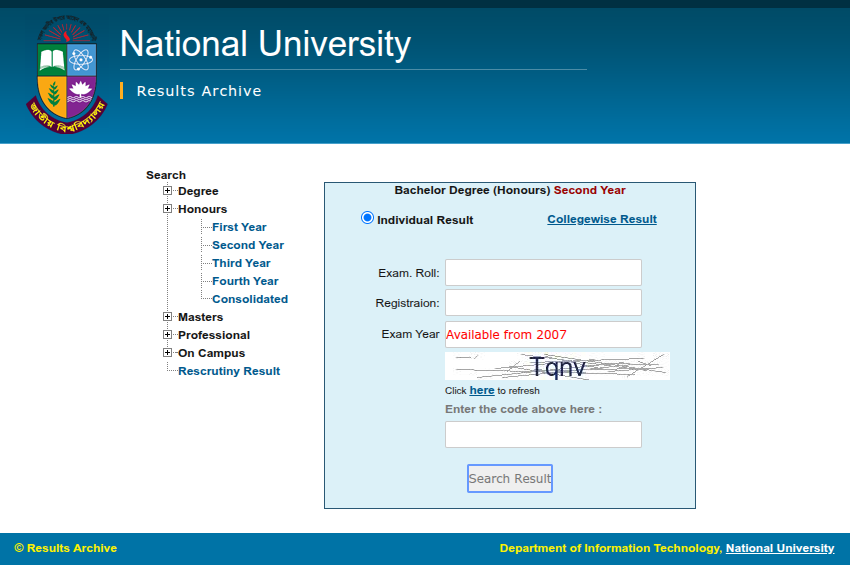
Task: Click the Search Result button
Action: coord(510,478)
